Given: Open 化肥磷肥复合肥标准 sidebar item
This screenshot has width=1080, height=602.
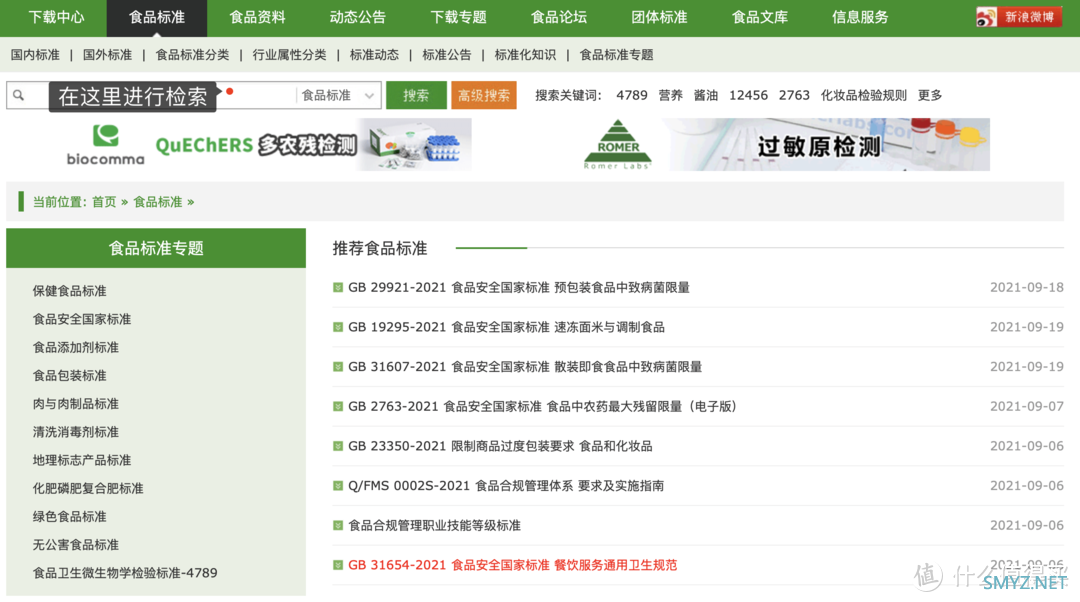Looking at the screenshot, I should (88, 488).
